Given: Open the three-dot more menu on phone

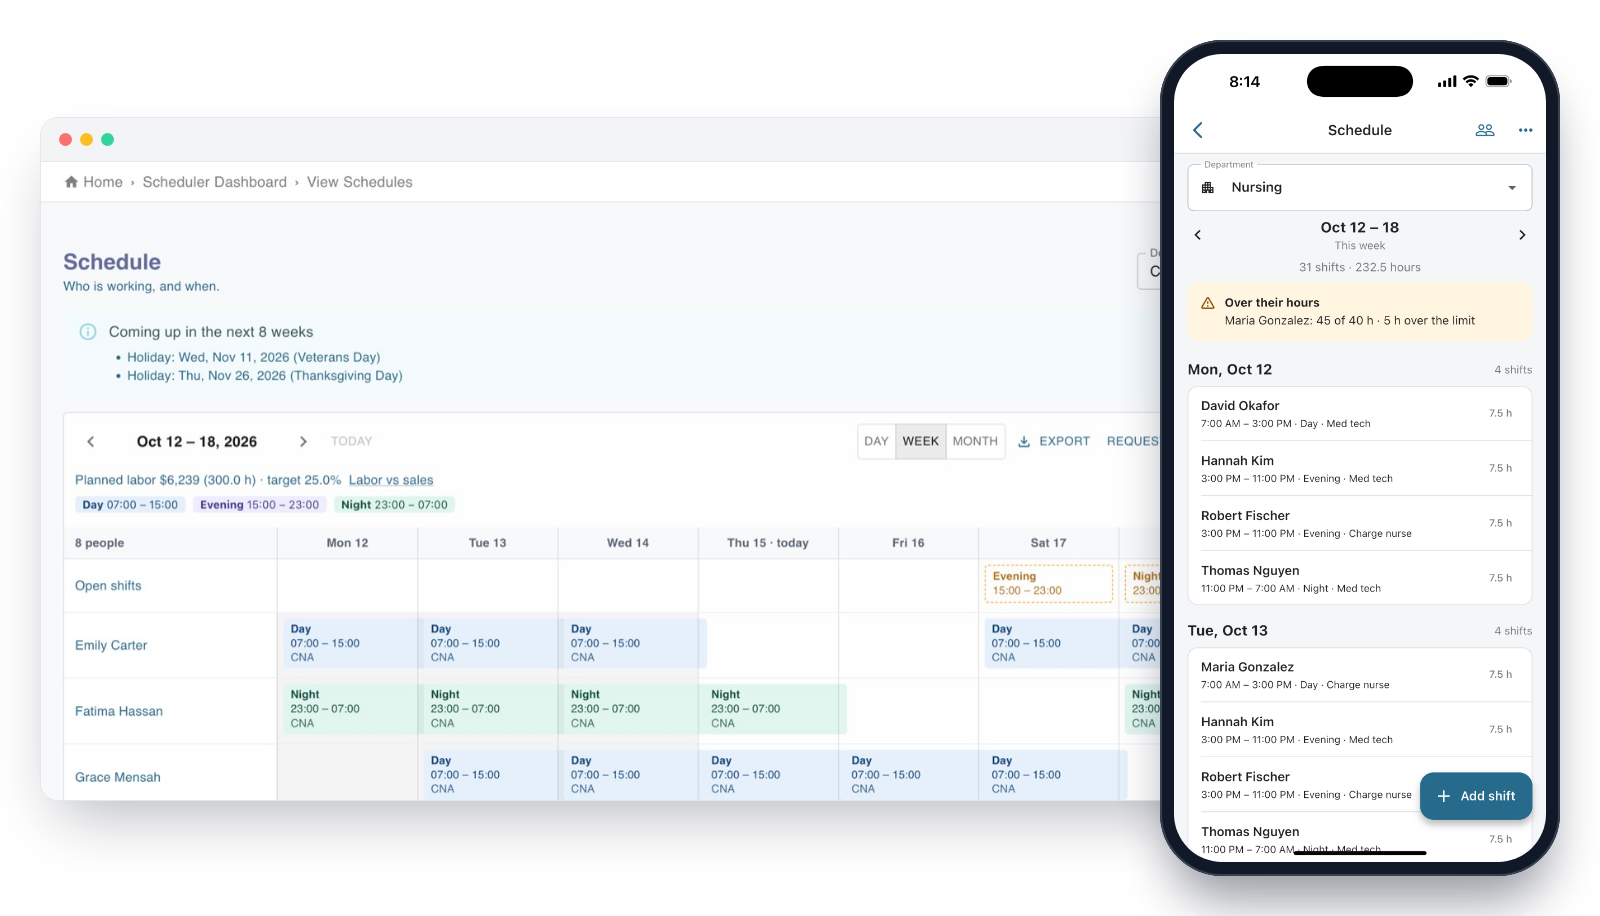Looking at the screenshot, I should 1525,130.
